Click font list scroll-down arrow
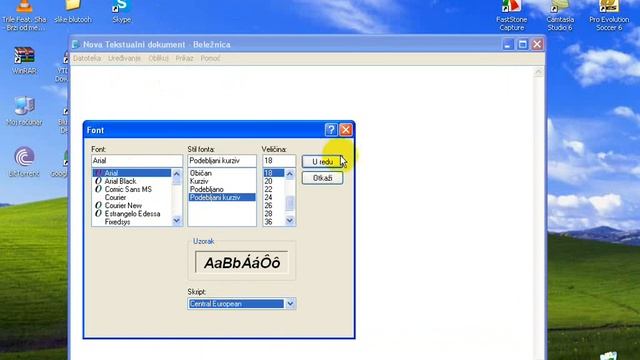Viewport: 640px width, 360px height. [176, 221]
